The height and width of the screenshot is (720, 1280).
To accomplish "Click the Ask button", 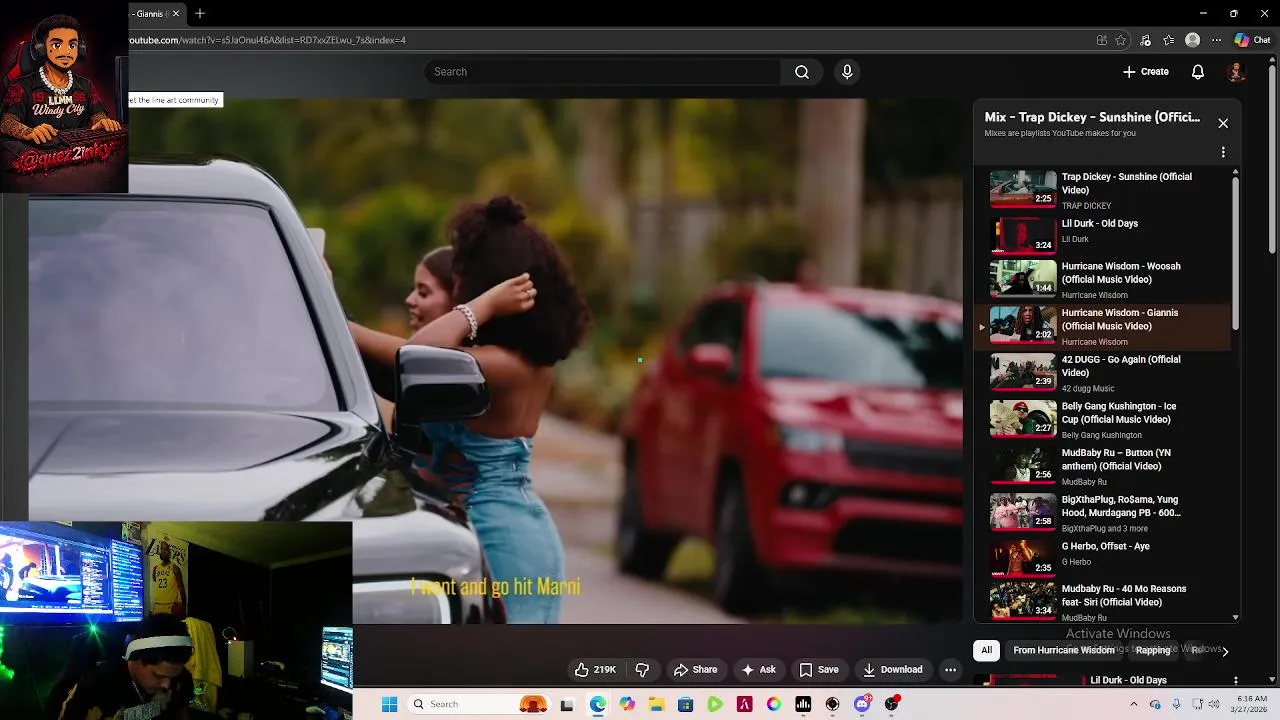I will pyautogui.click(x=758, y=670).
